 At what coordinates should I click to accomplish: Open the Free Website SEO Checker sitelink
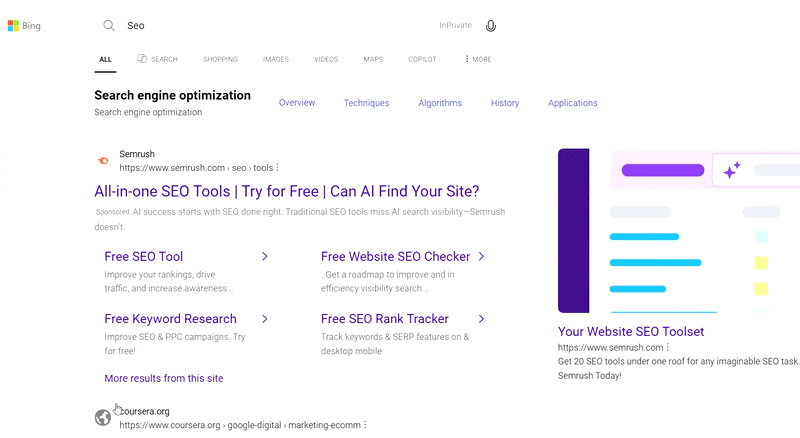[x=395, y=256]
